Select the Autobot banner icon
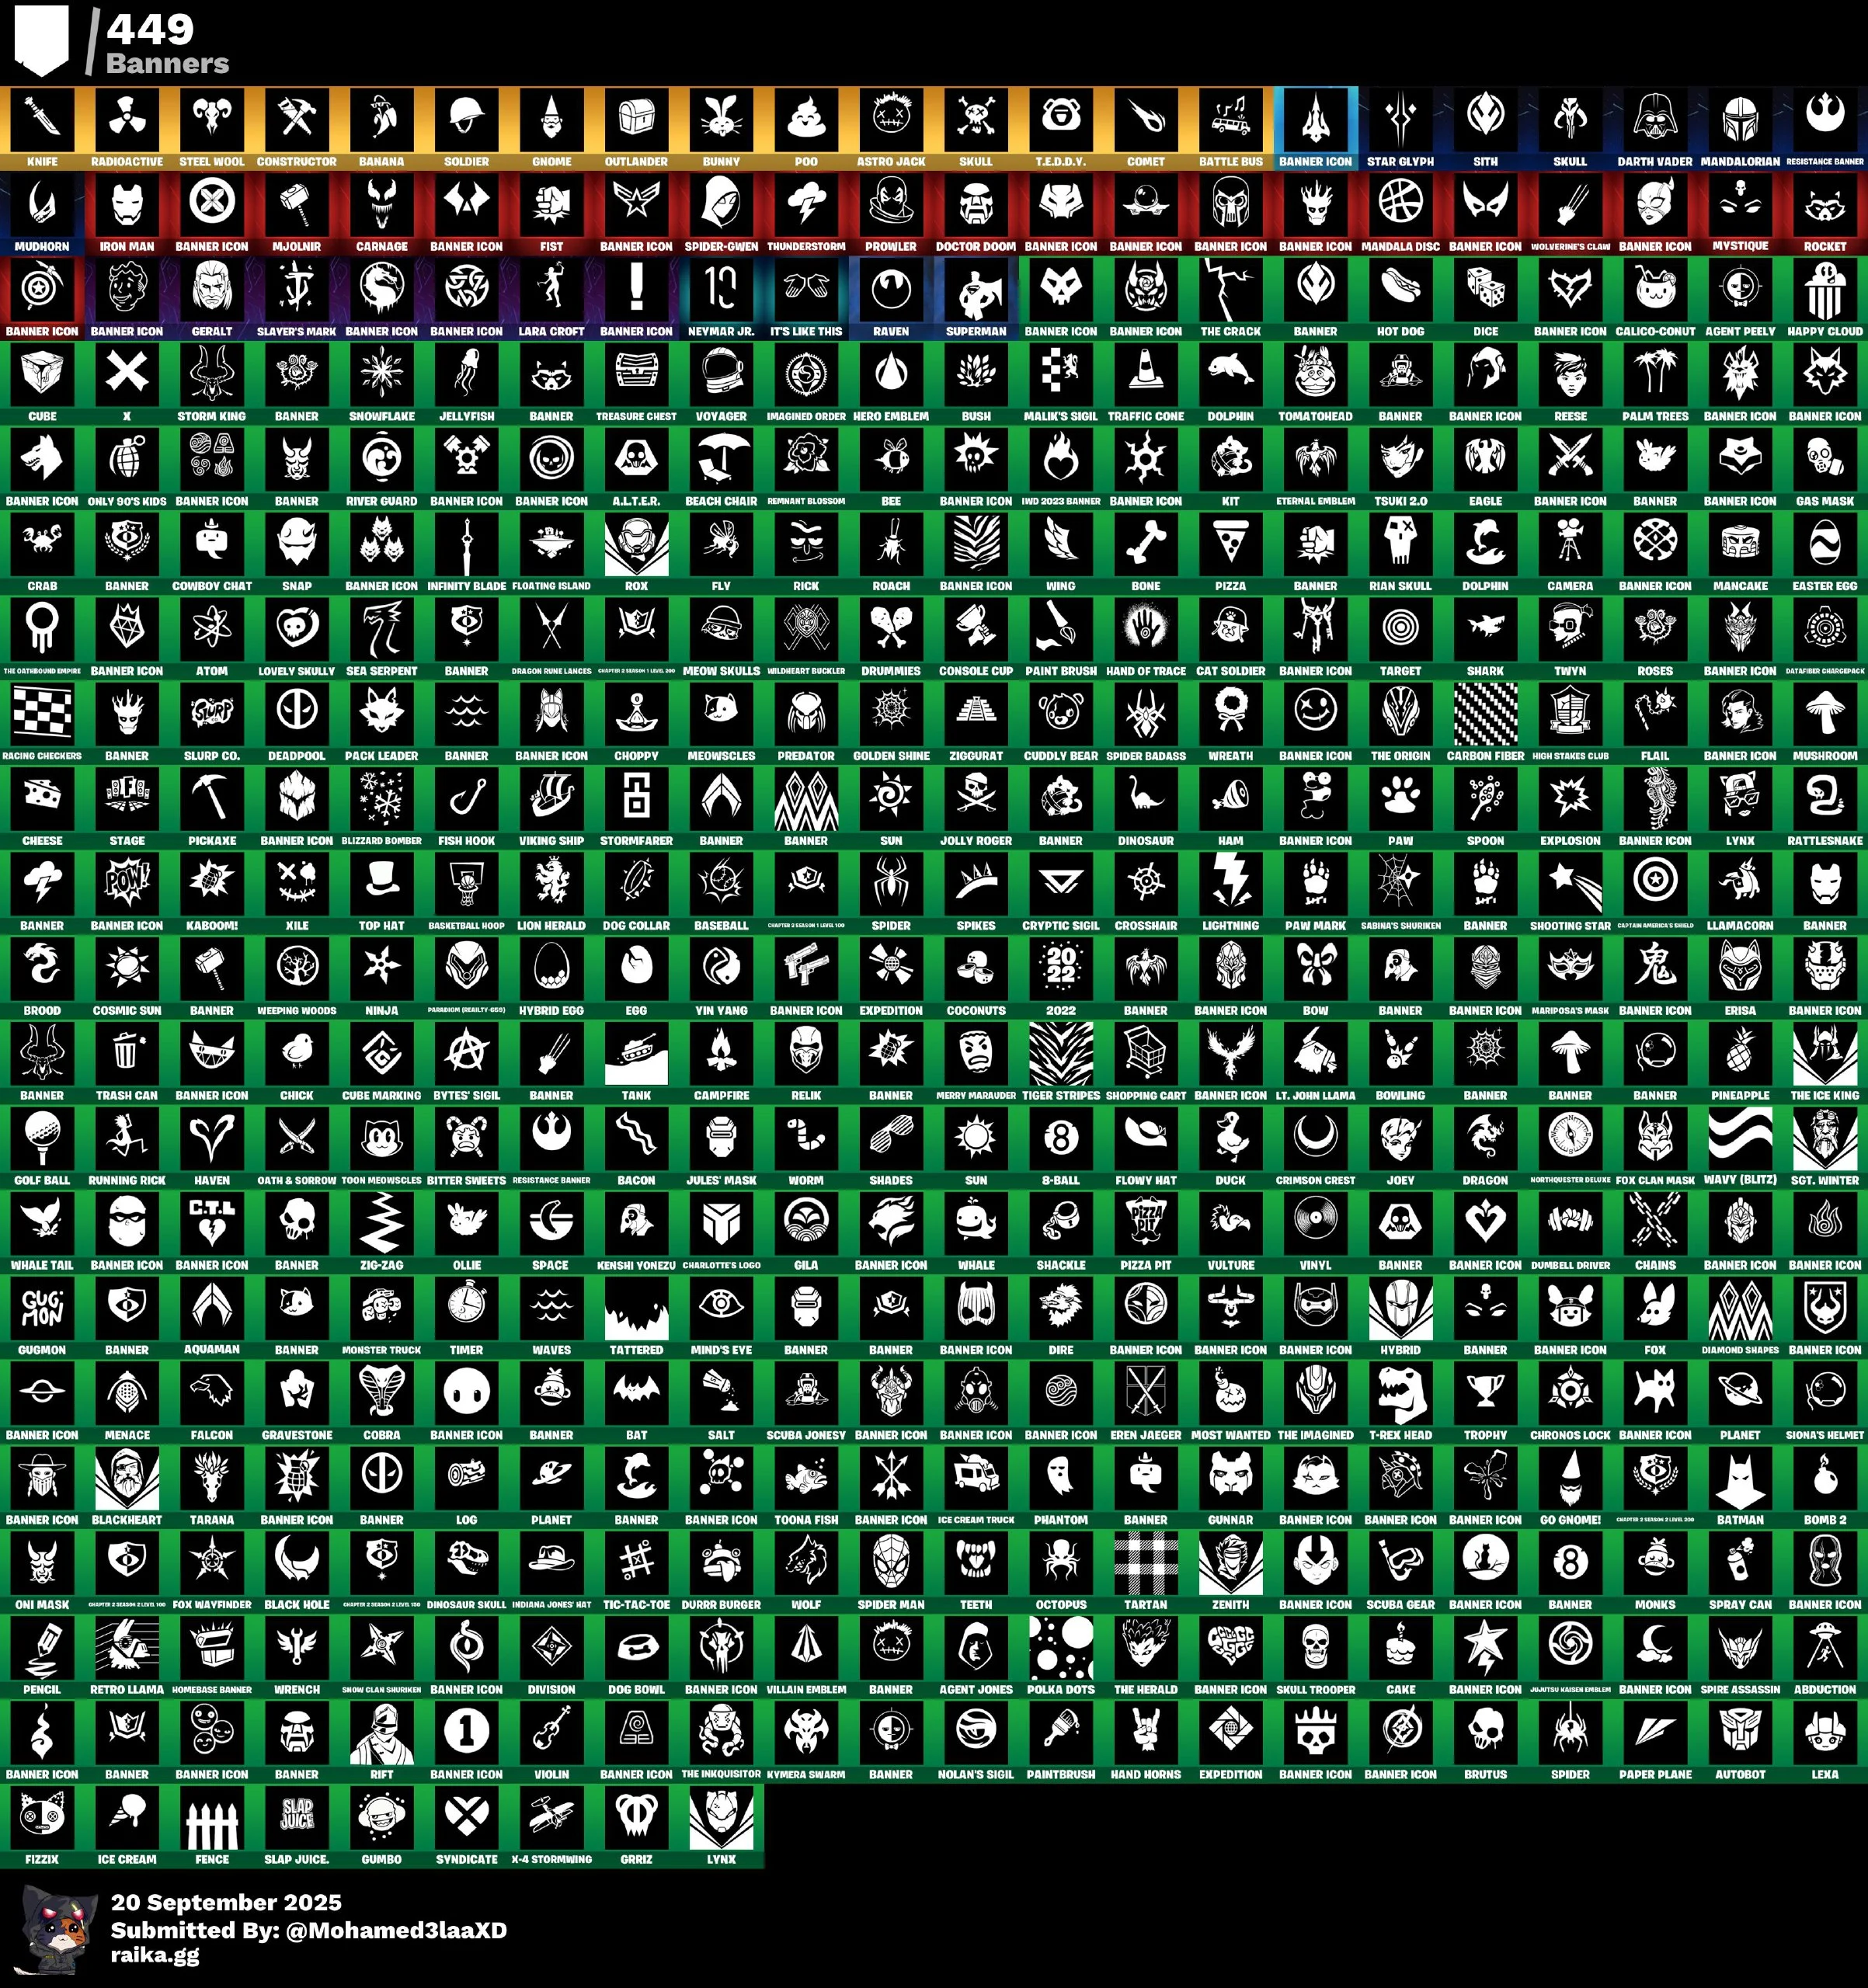1868x1988 pixels. point(1740,1732)
